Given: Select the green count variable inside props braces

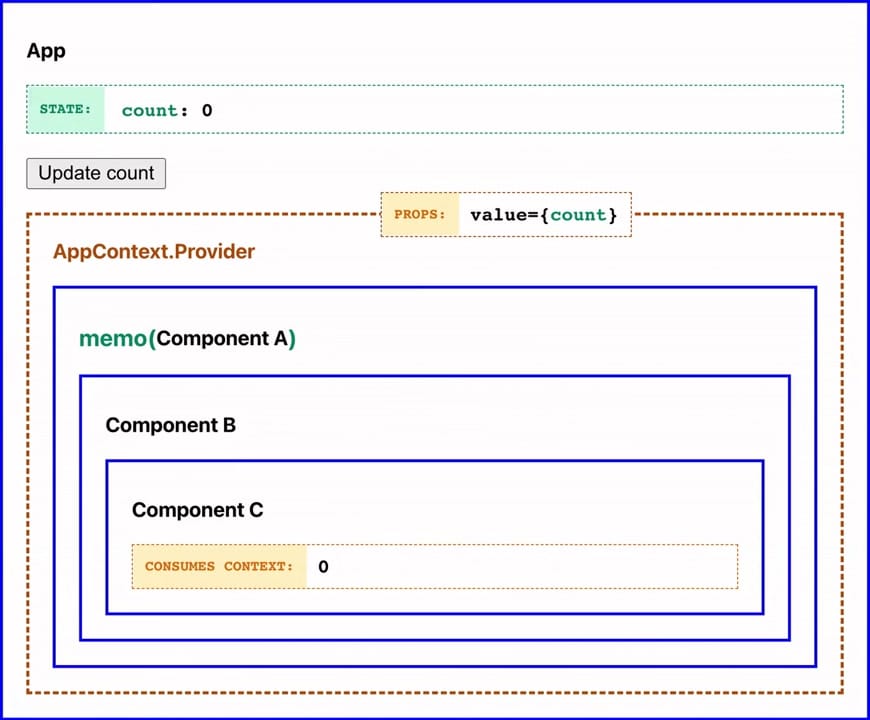Looking at the screenshot, I should pyautogui.click(x=579, y=215).
